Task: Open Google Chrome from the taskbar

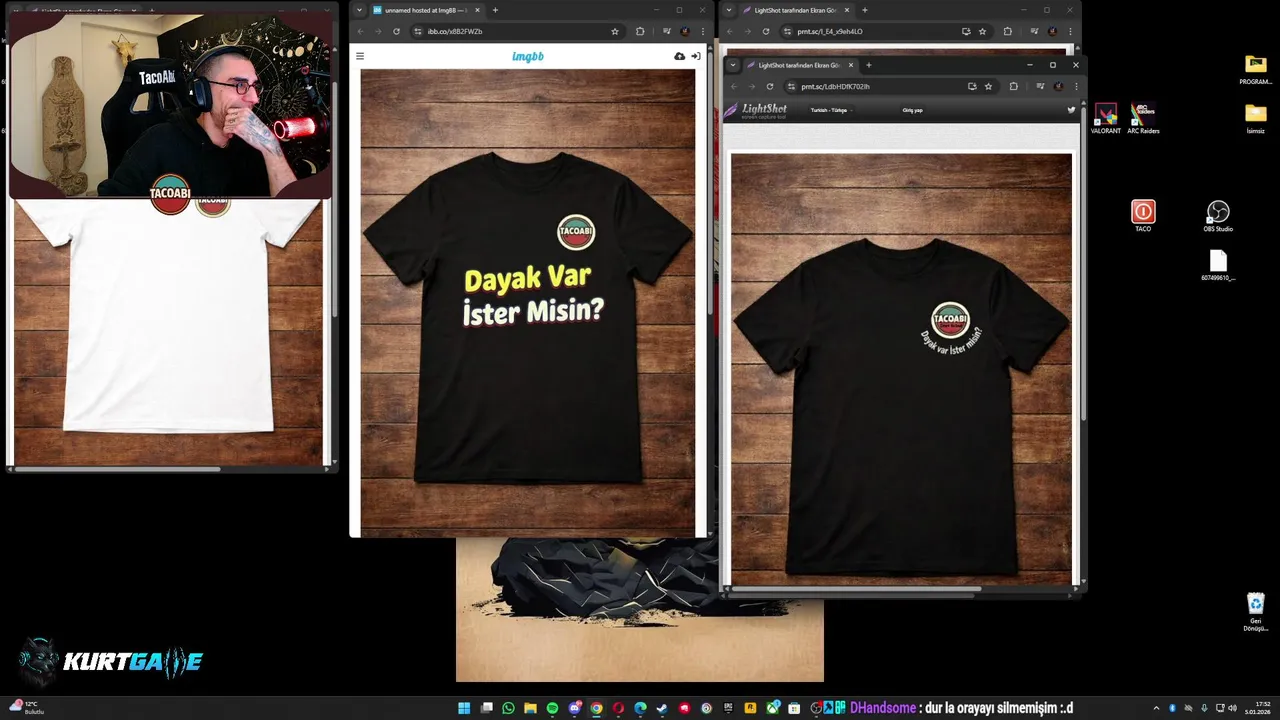Action: pos(597,708)
